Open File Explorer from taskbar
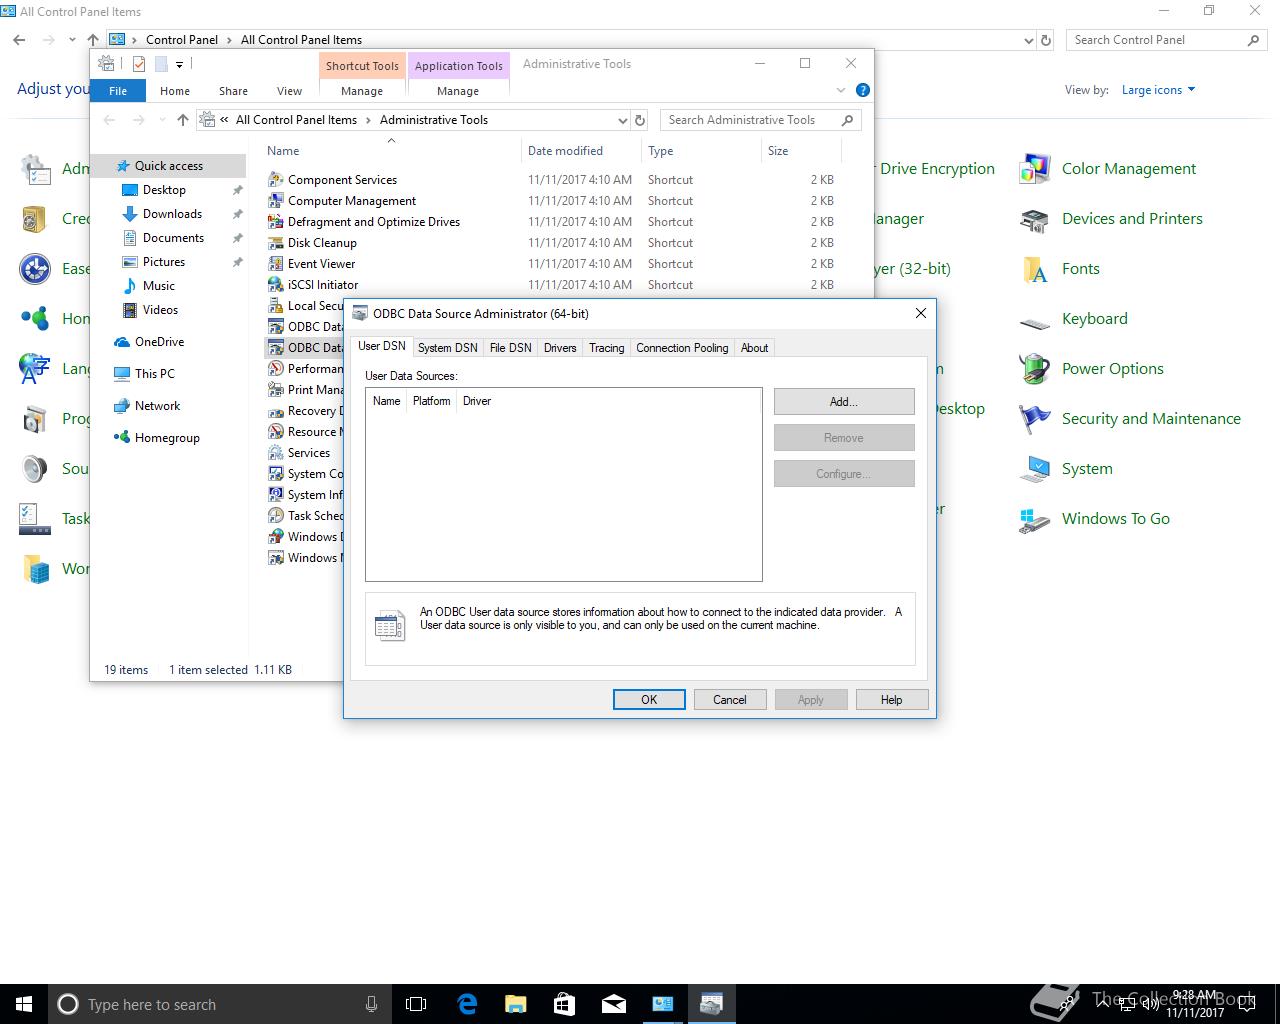The image size is (1280, 1024). (516, 1004)
